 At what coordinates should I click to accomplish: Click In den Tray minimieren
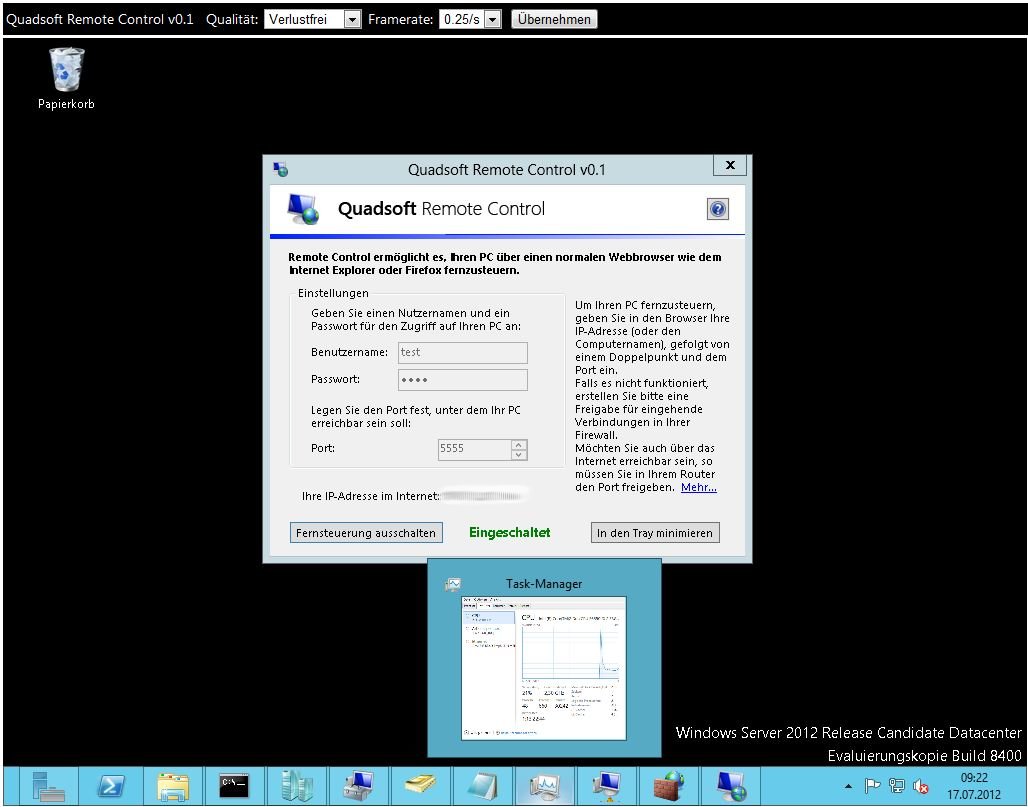[x=655, y=533]
